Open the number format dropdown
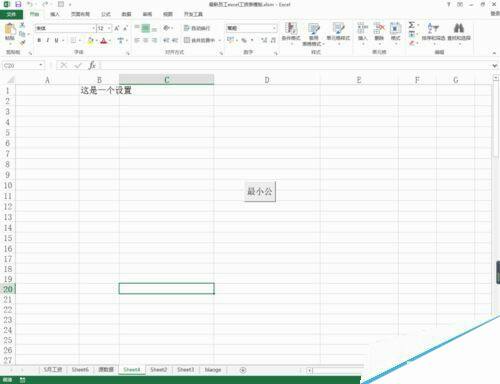Image resolution: width=500 pixels, height=384 pixels. (274, 28)
